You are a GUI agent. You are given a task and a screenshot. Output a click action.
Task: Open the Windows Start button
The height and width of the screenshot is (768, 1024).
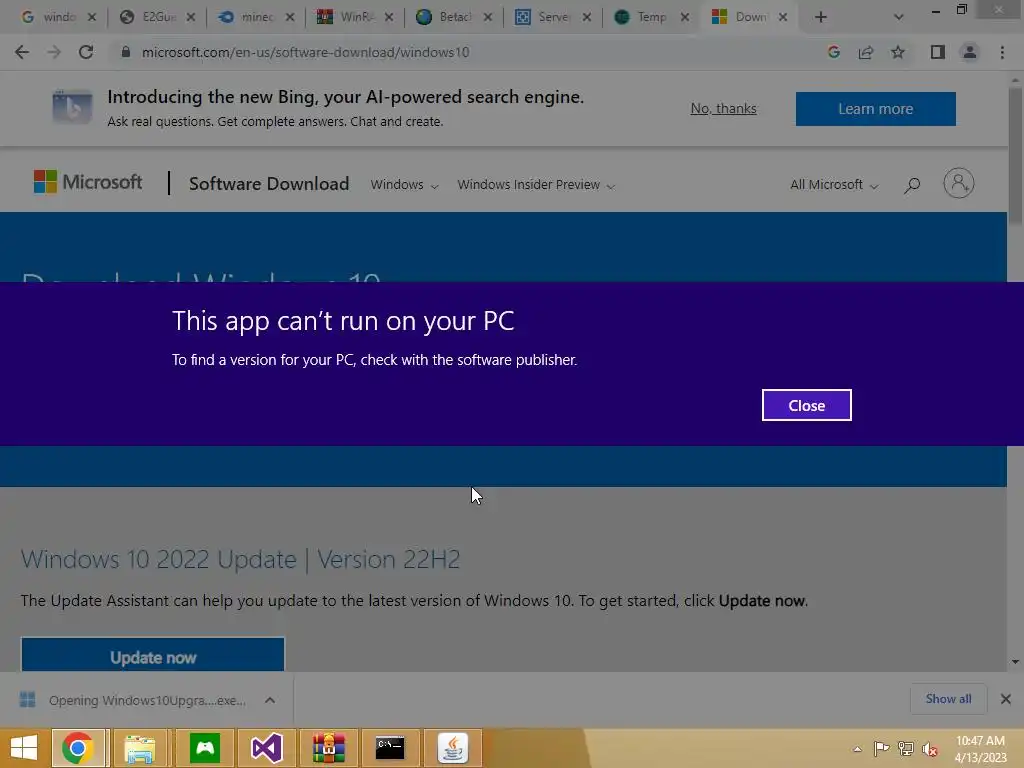tap(24, 748)
